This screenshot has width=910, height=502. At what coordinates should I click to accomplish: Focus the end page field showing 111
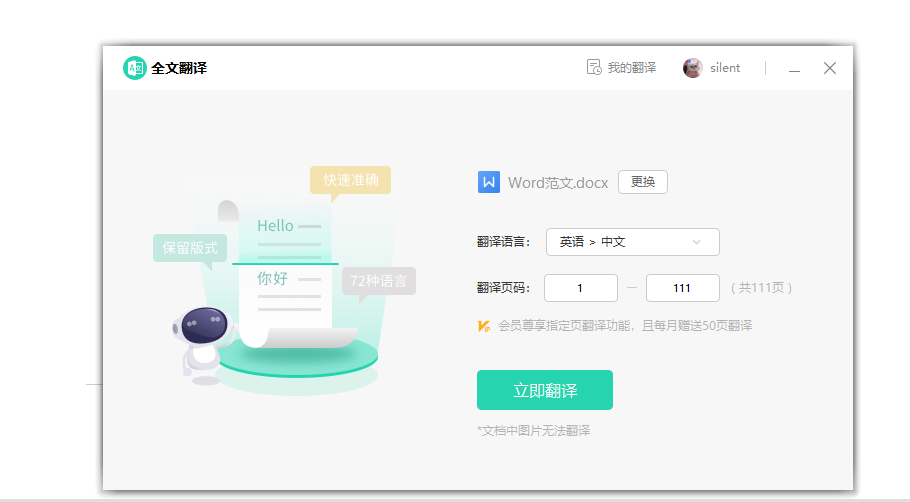[682, 288]
